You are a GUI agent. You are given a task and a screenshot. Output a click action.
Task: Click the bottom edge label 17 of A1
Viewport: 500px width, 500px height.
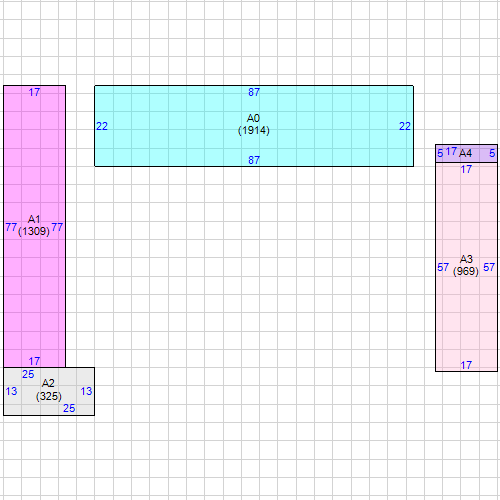click(x=34, y=361)
